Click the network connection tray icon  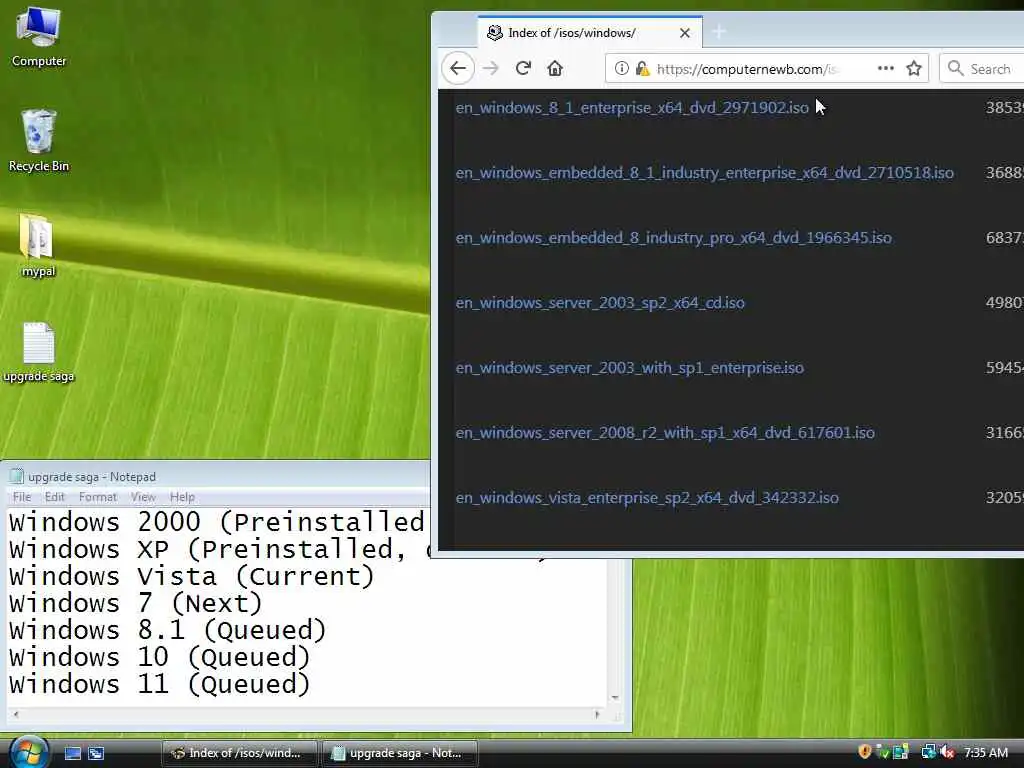(928, 752)
